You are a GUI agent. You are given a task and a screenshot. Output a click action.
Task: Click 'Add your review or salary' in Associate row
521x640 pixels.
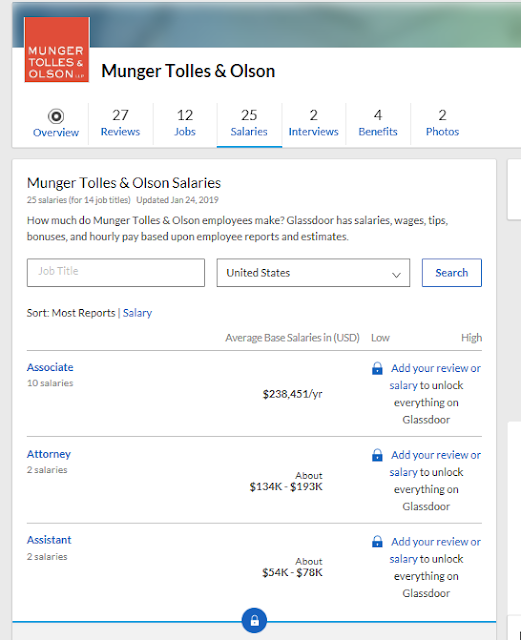coord(435,377)
